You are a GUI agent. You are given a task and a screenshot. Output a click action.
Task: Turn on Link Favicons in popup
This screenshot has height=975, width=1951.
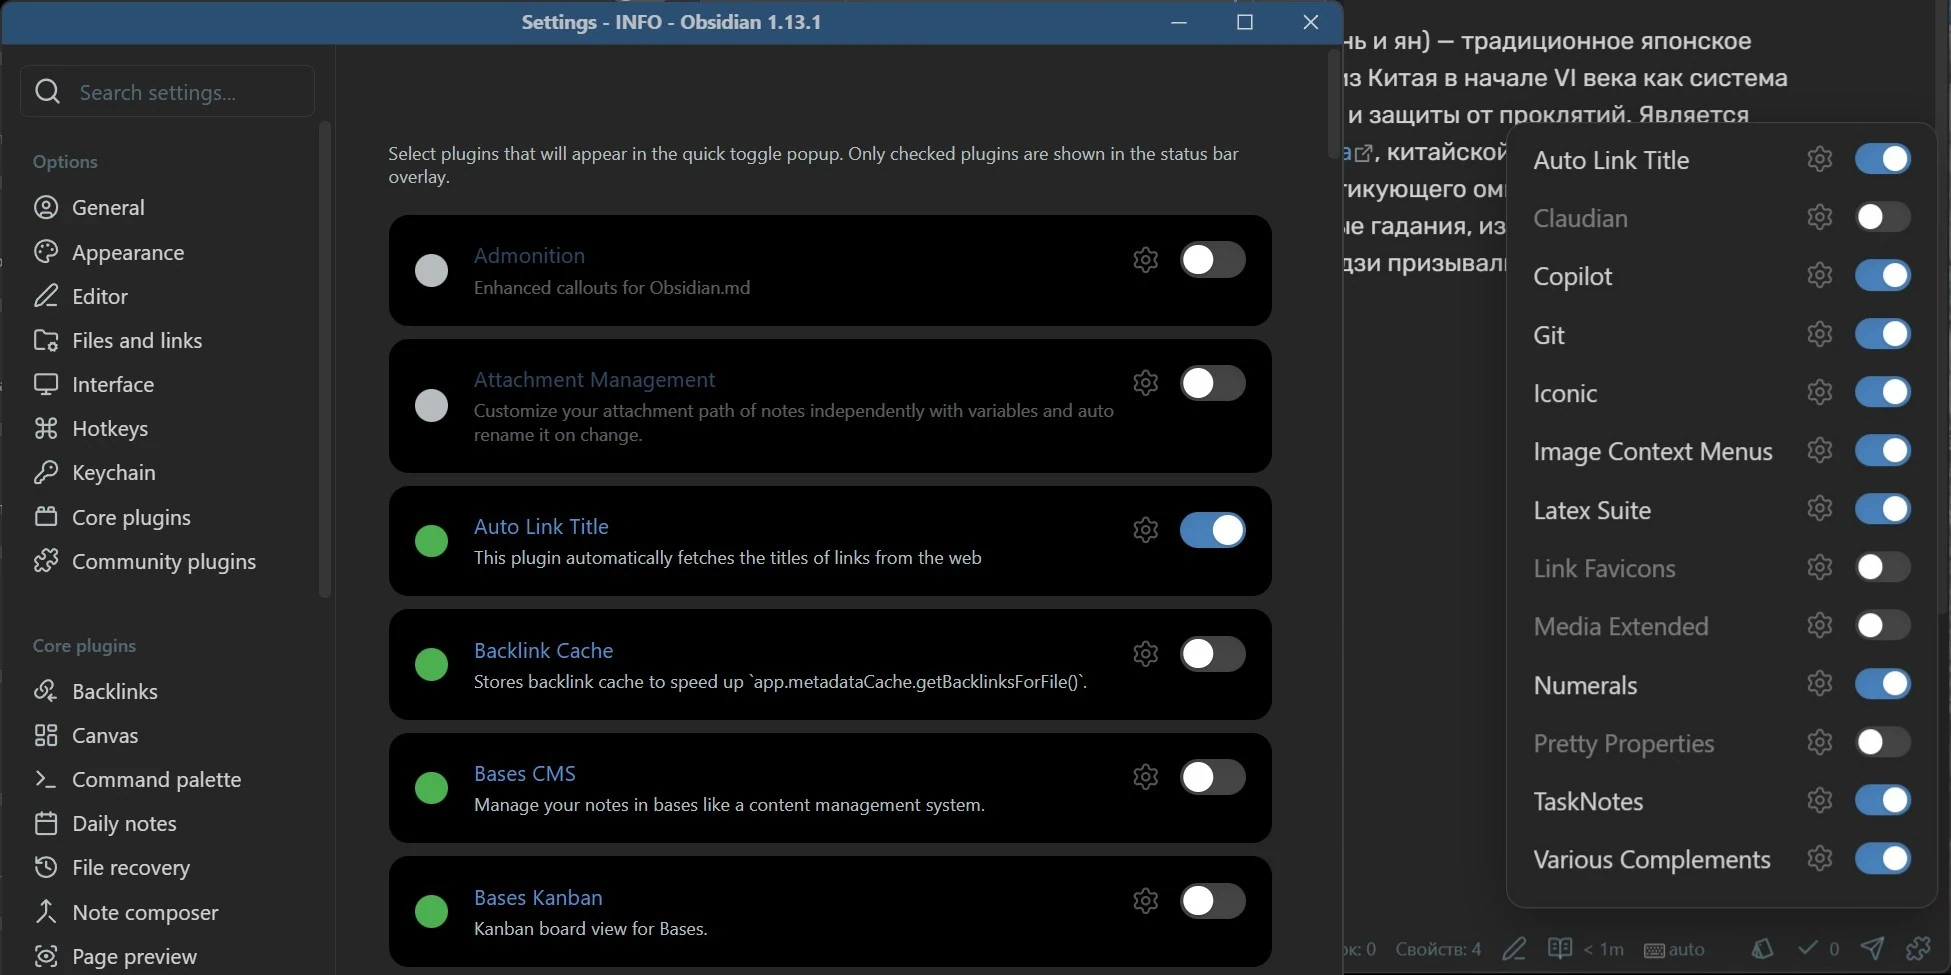point(1883,567)
